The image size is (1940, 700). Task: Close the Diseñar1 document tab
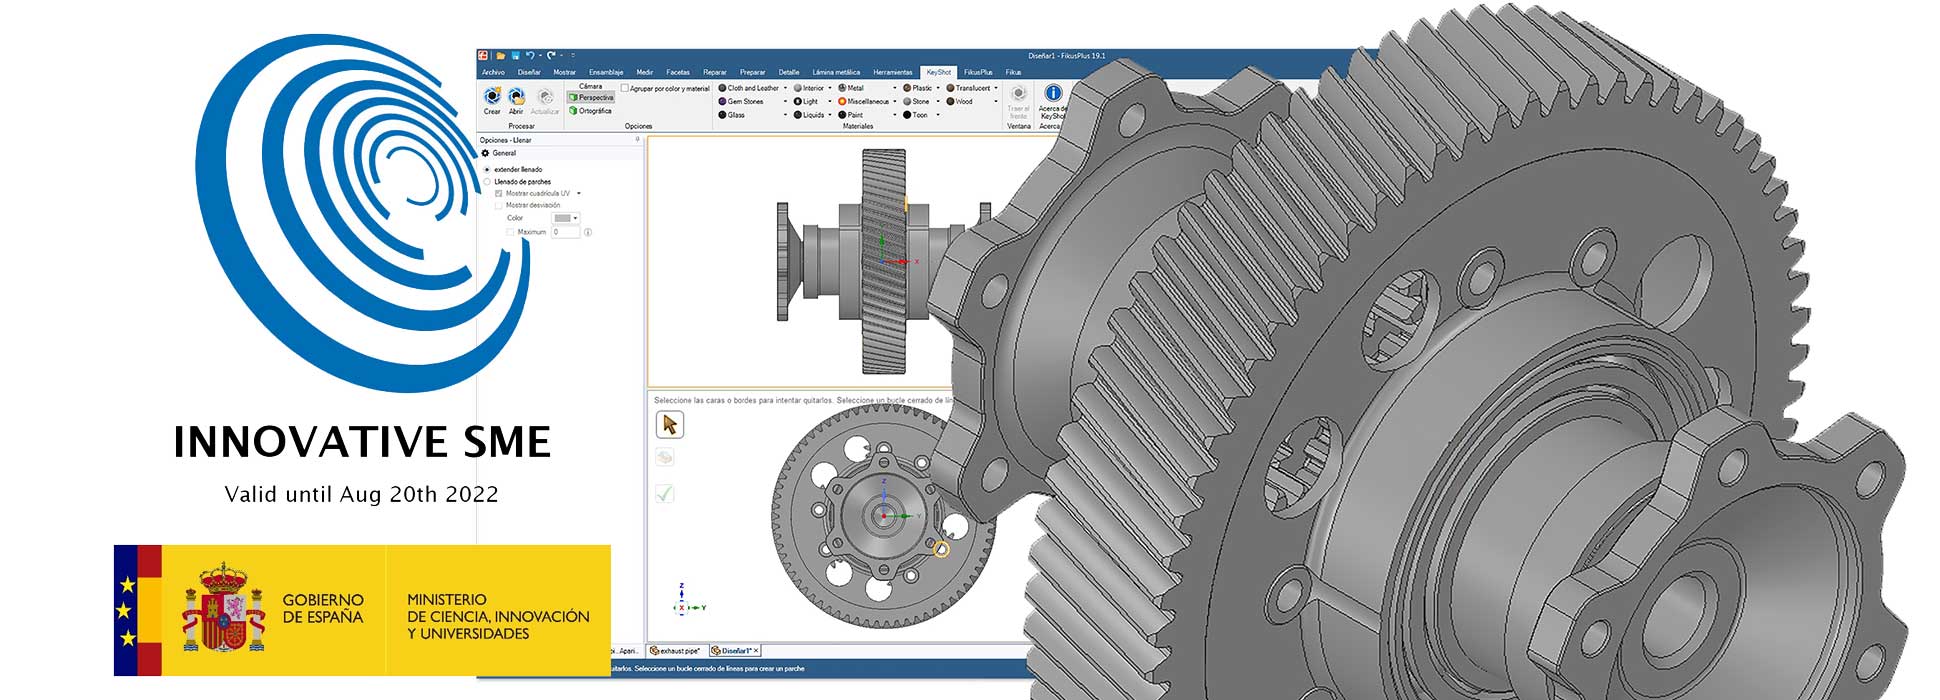tap(757, 651)
